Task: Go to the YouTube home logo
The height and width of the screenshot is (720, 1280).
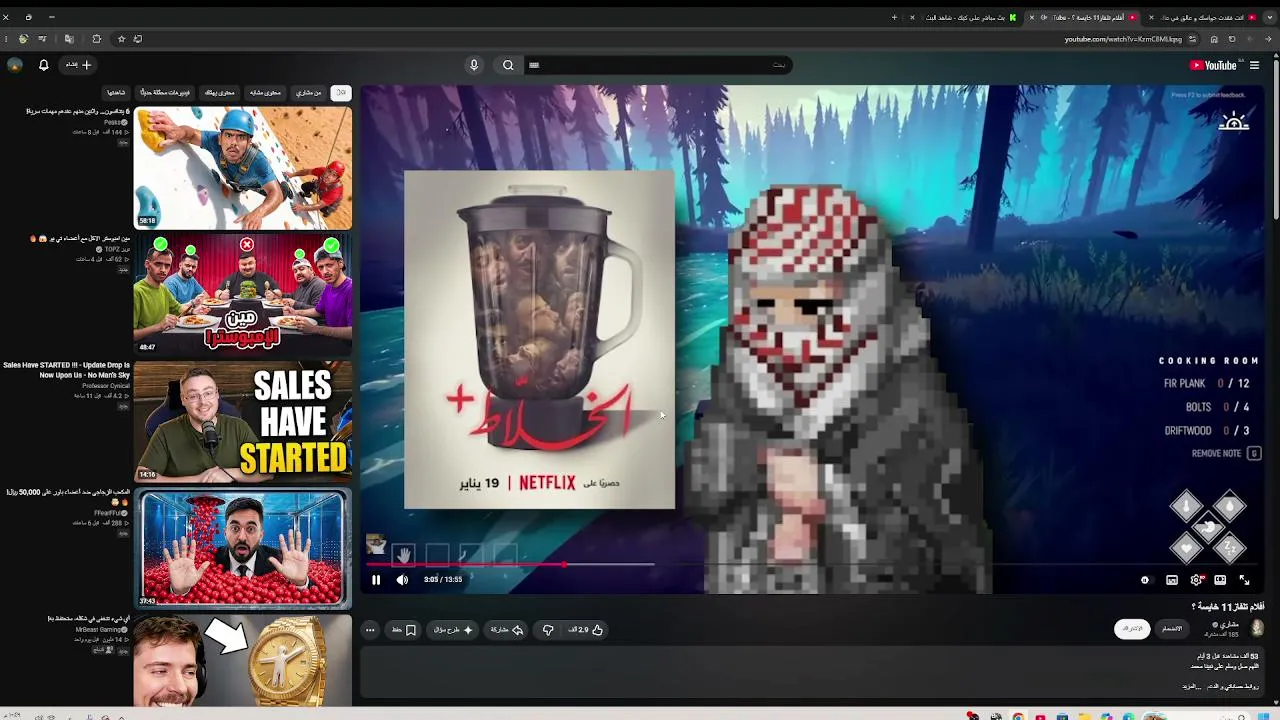Action: click(1214, 66)
